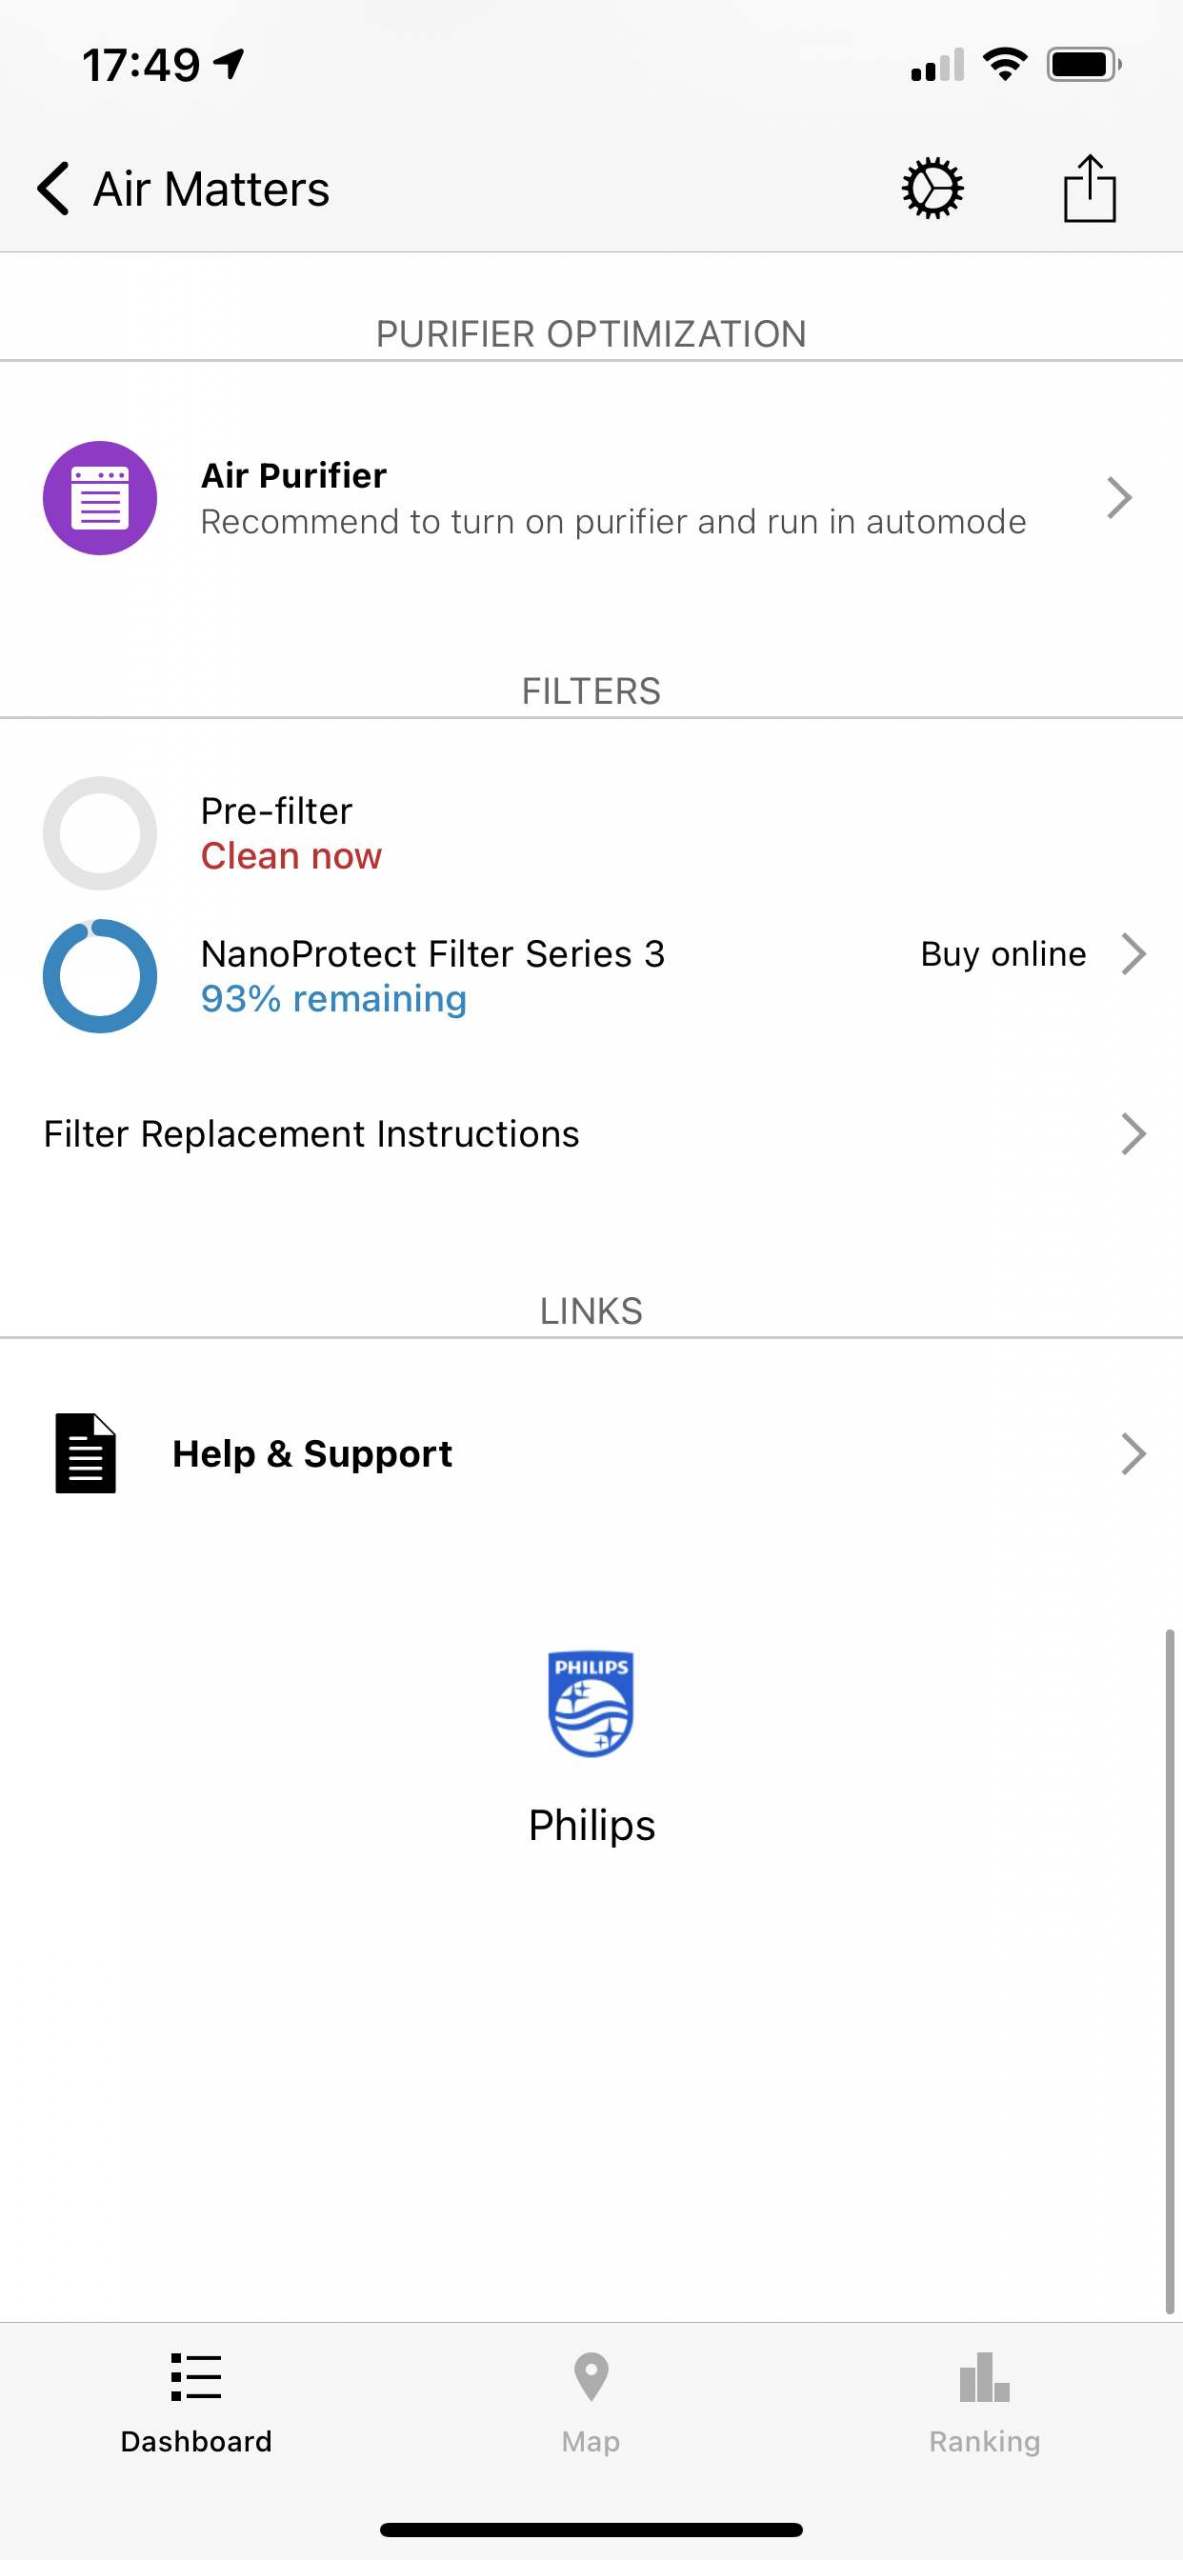The width and height of the screenshot is (1183, 2560).
Task: Switch to the Map tab label
Action: 591,2441
